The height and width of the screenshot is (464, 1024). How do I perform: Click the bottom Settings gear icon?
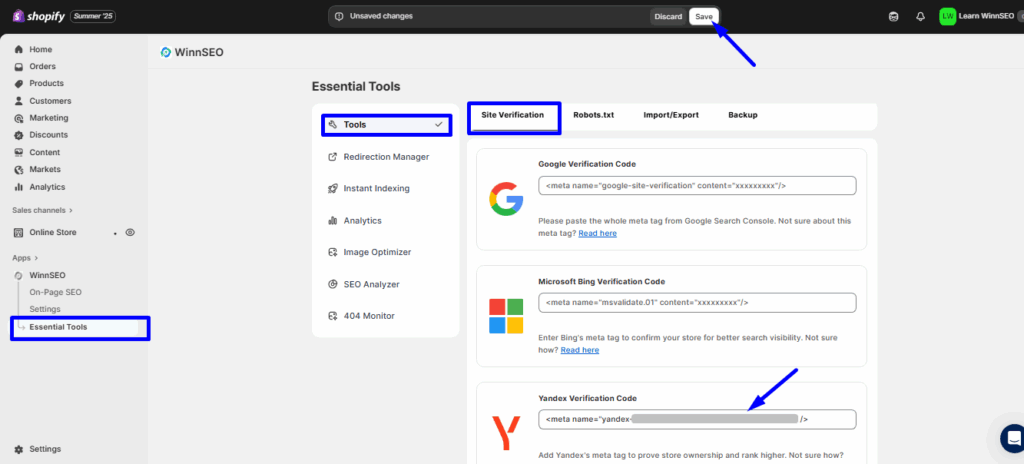pos(18,449)
